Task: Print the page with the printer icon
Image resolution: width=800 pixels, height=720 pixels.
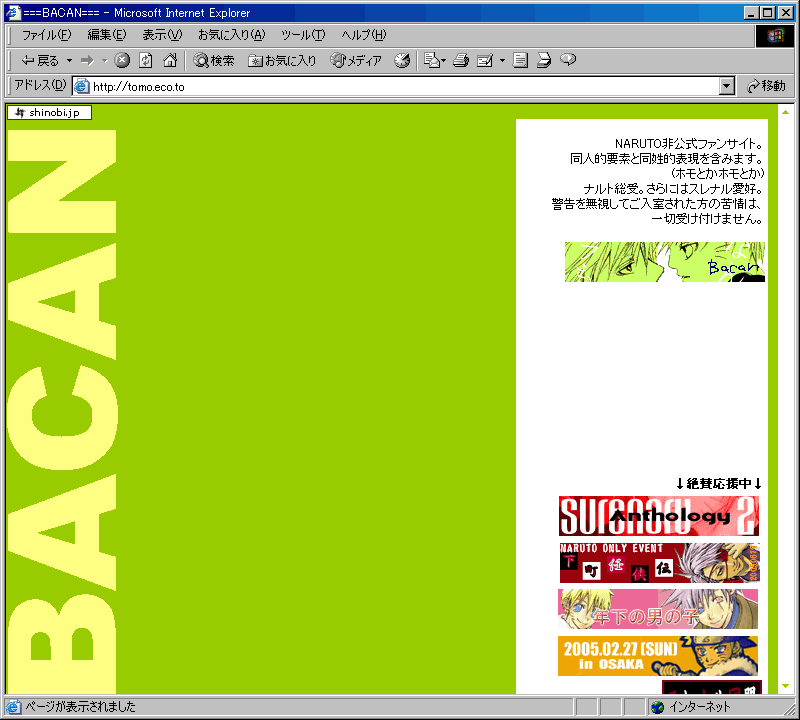Action: point(461,61)
